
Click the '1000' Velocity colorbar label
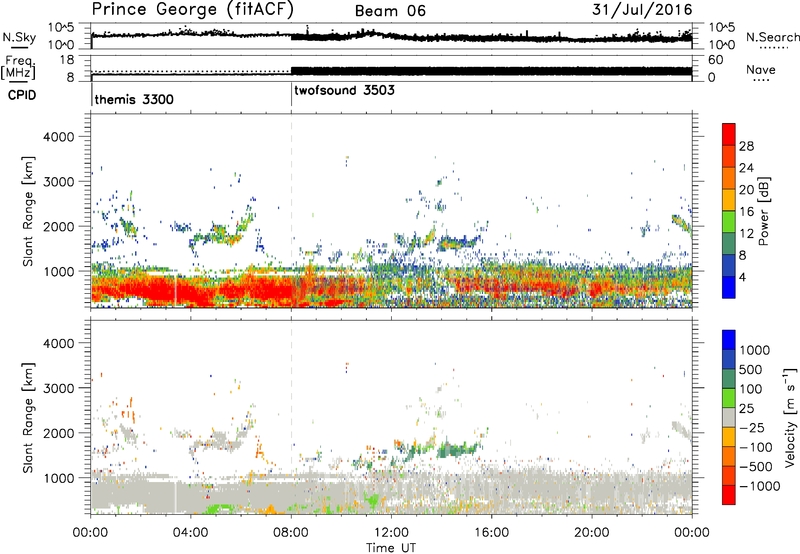[x=755, y=350]
